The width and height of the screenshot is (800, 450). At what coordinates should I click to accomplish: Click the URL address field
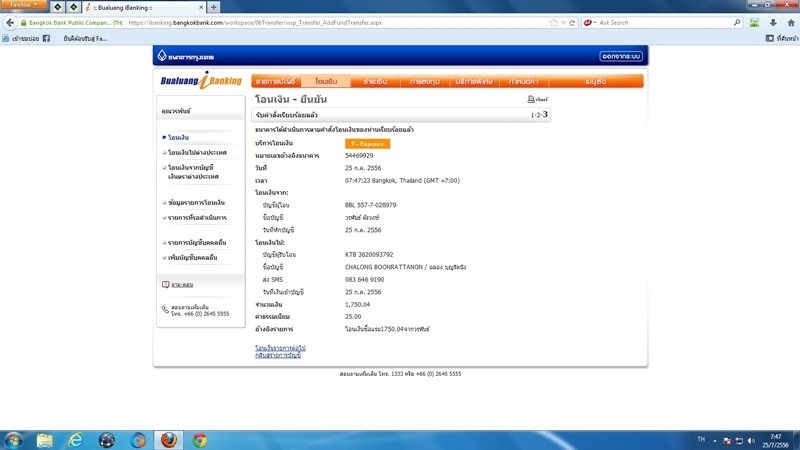337,22
